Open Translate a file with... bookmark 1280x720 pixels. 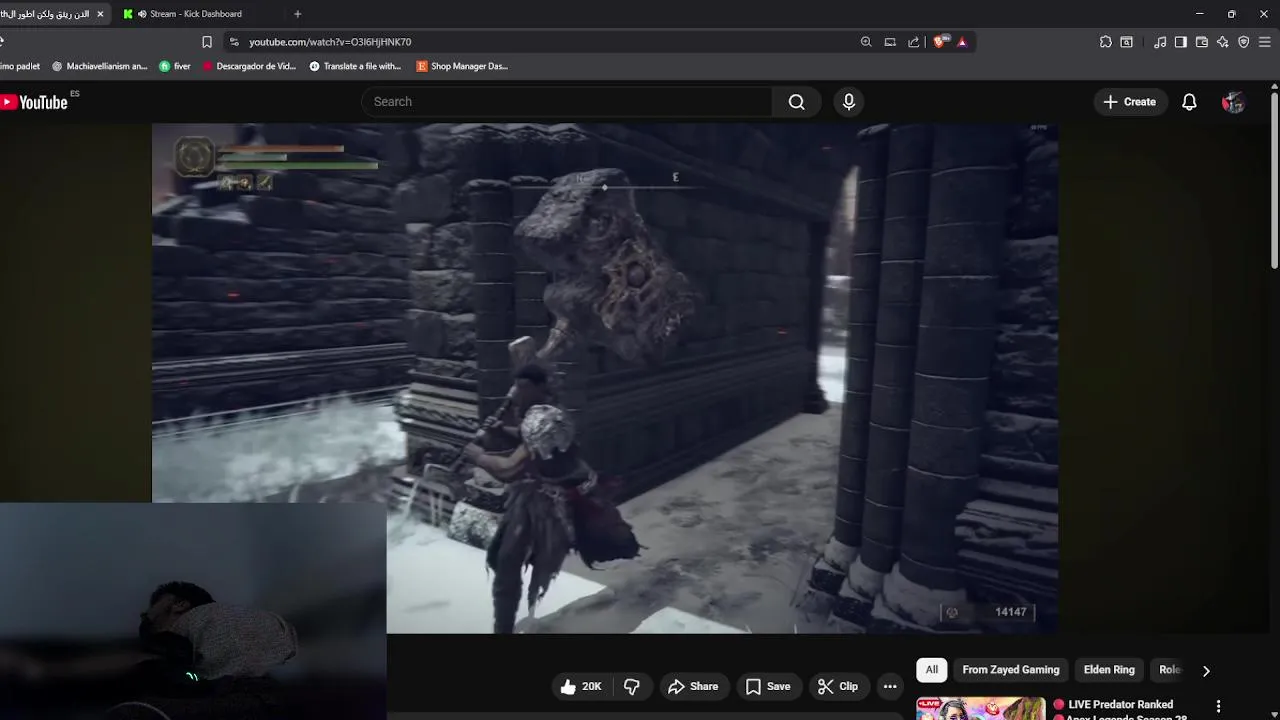pyautogui.click(x=355, y=66)
